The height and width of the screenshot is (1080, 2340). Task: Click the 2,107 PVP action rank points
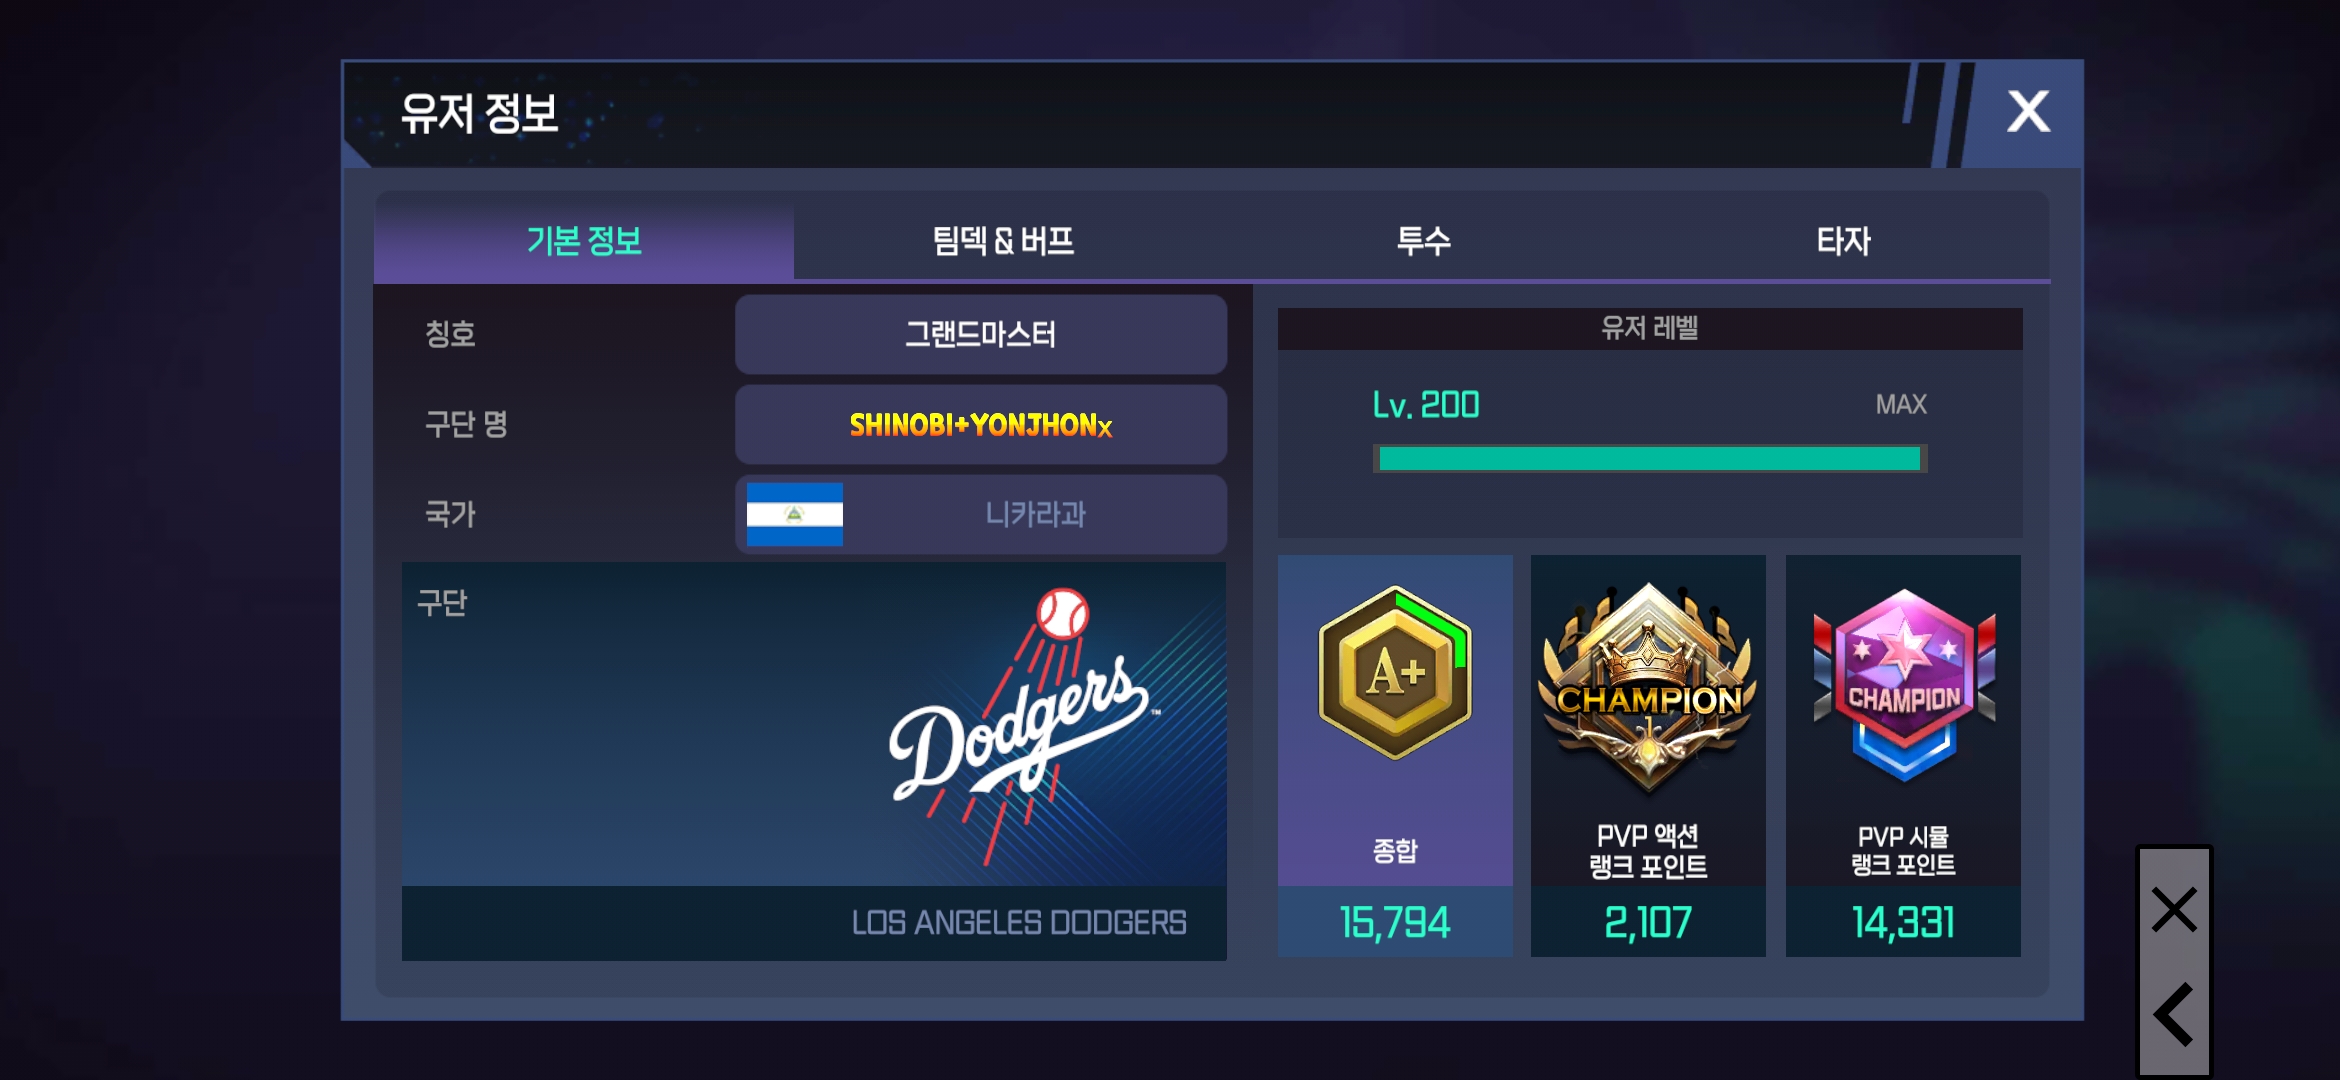[1648, 922]
